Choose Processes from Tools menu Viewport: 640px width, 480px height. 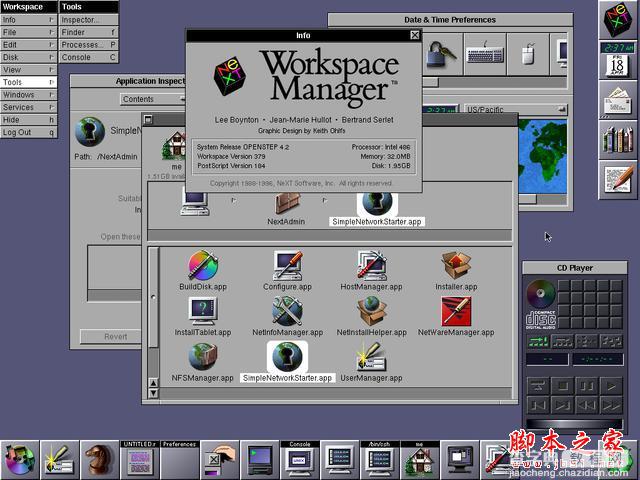[89, 45]
